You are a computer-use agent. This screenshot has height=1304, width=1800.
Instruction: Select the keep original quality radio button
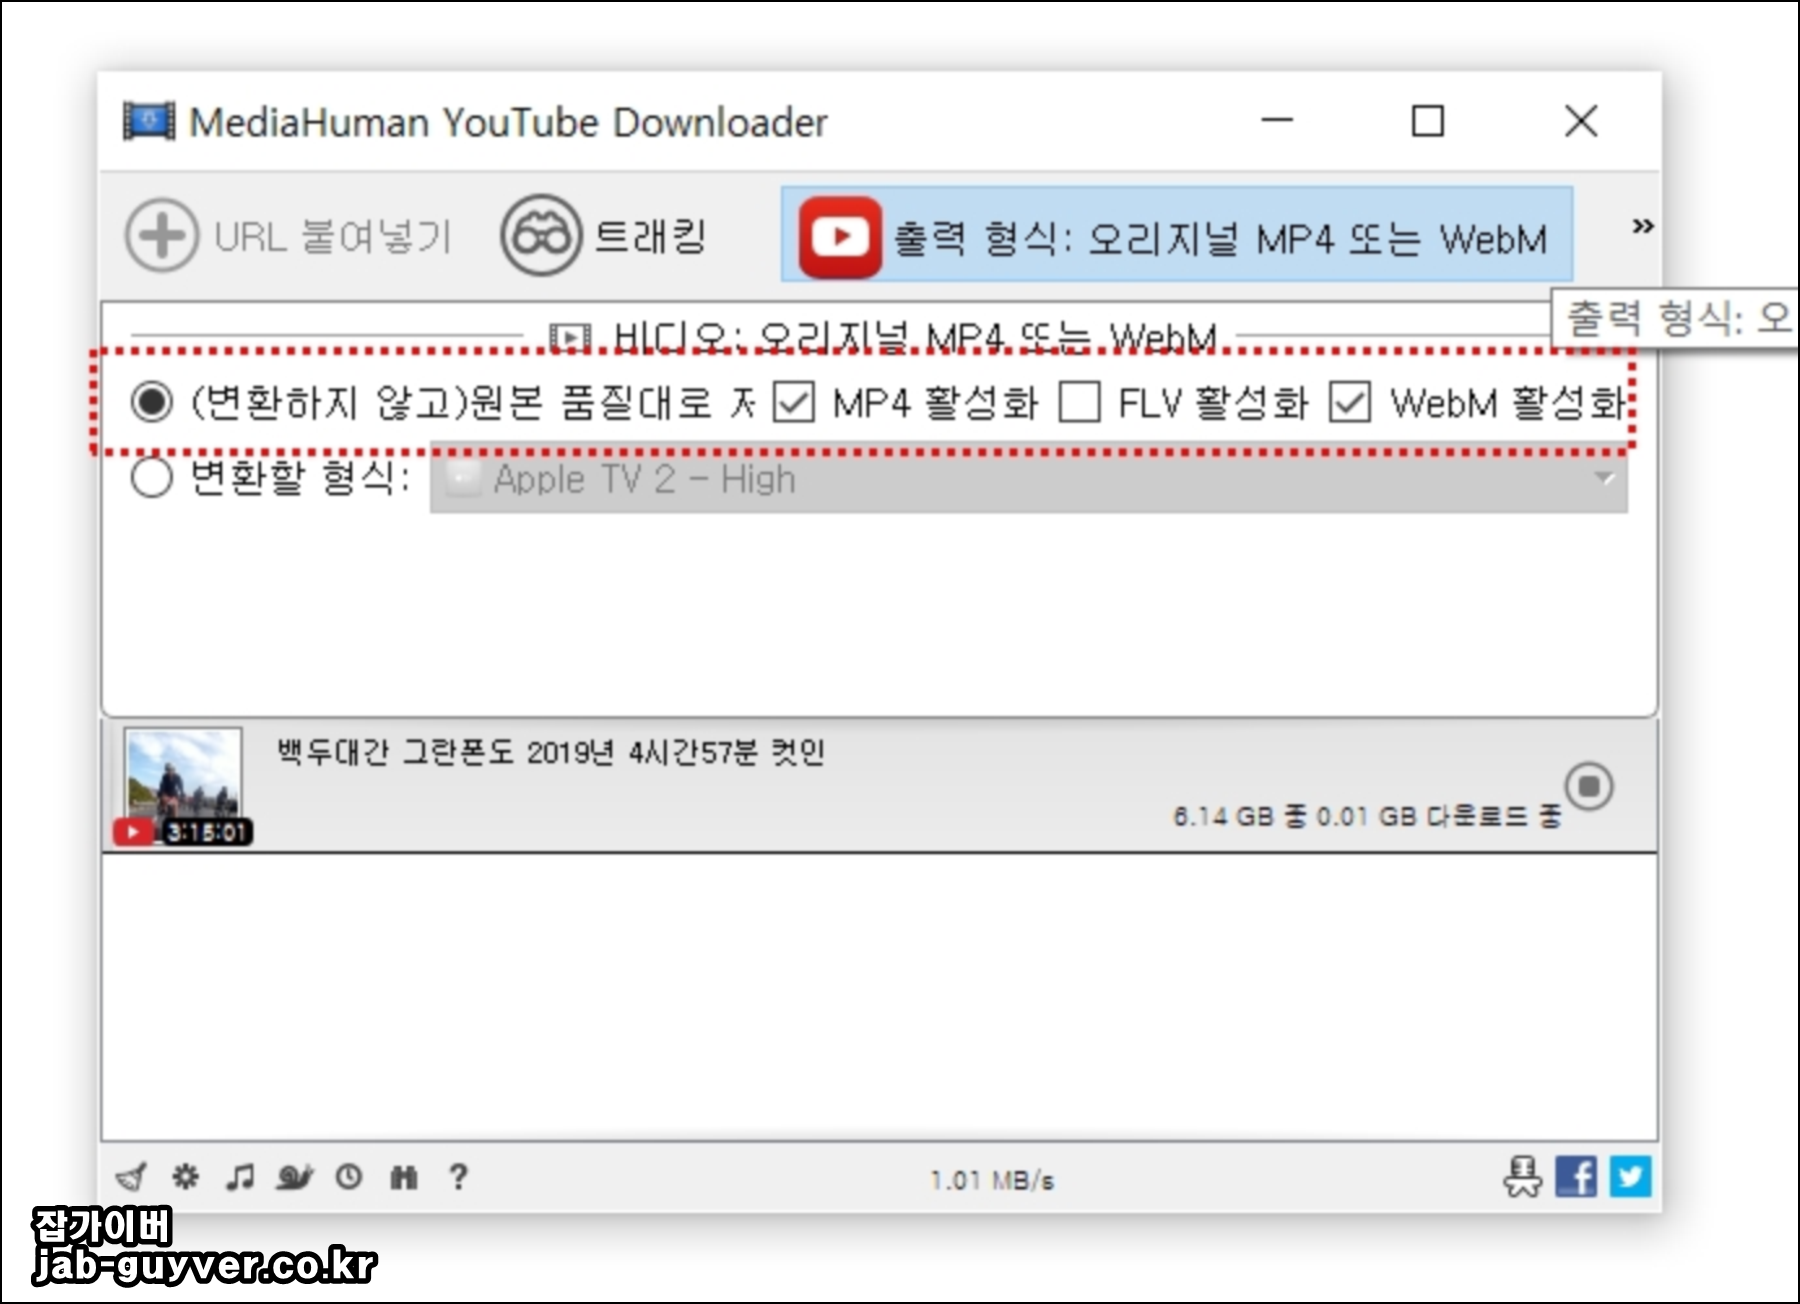click(152, 403)
